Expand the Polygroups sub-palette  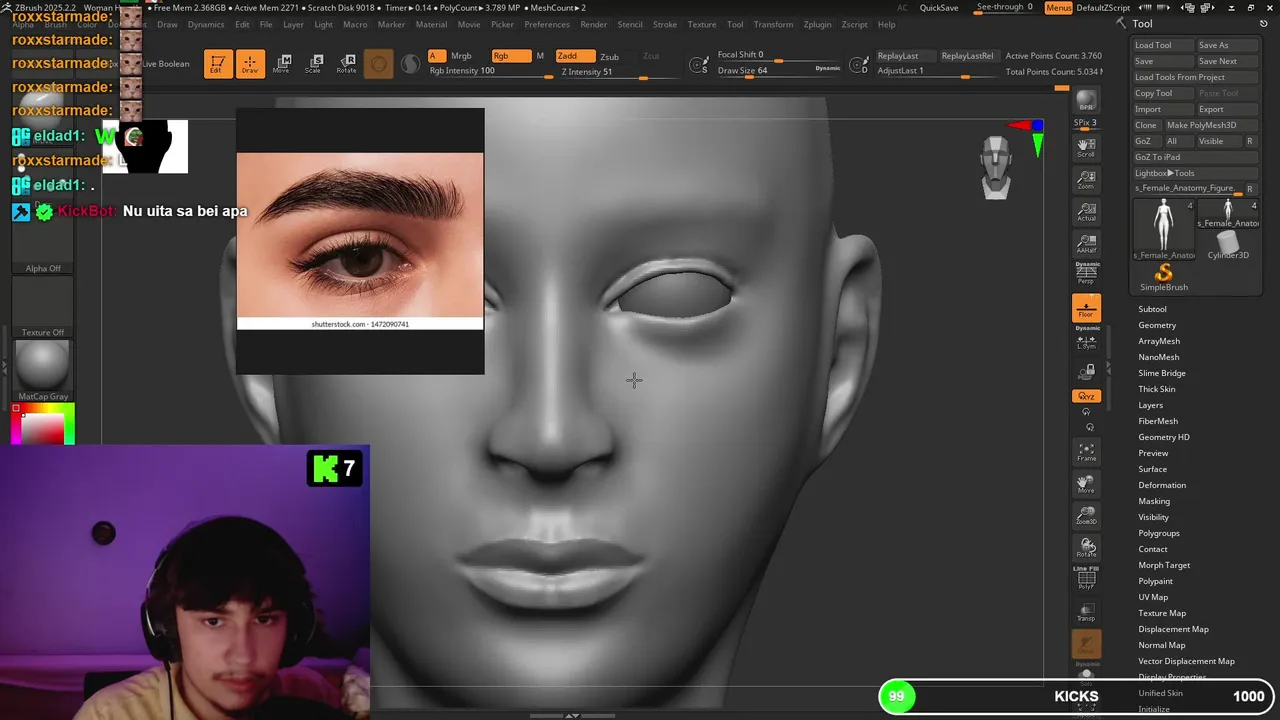1159,533
